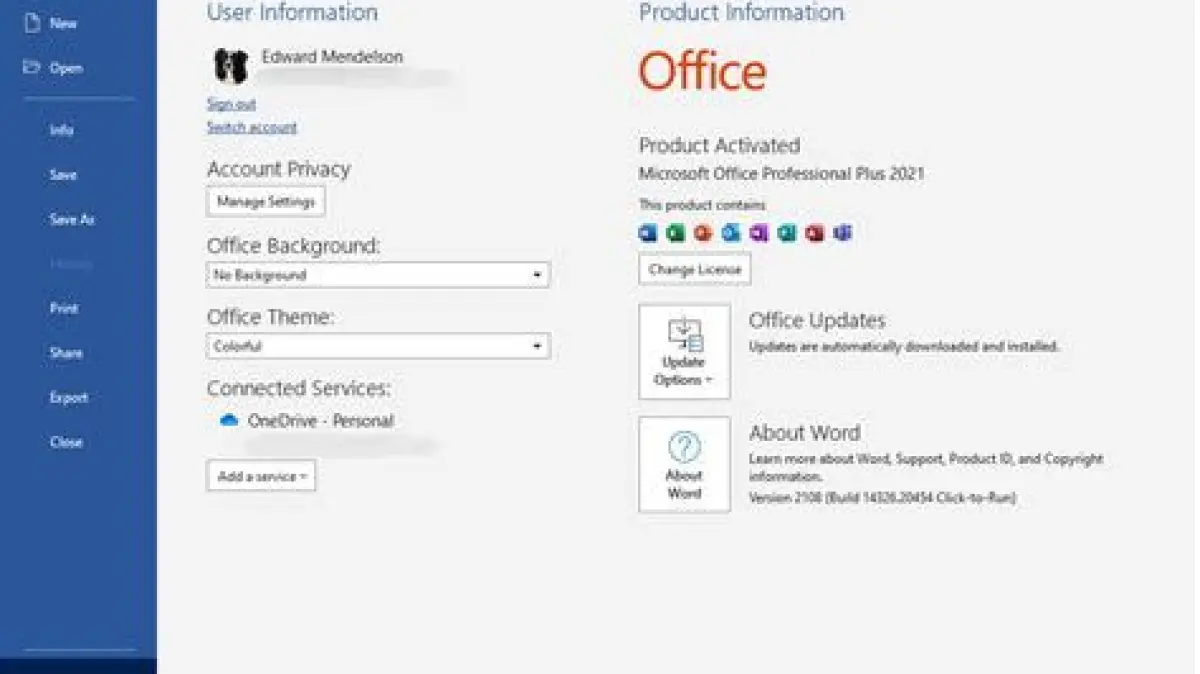Click the Teams app icon
The width and height of the screenshot is (1200, 674).
point(843,233)
